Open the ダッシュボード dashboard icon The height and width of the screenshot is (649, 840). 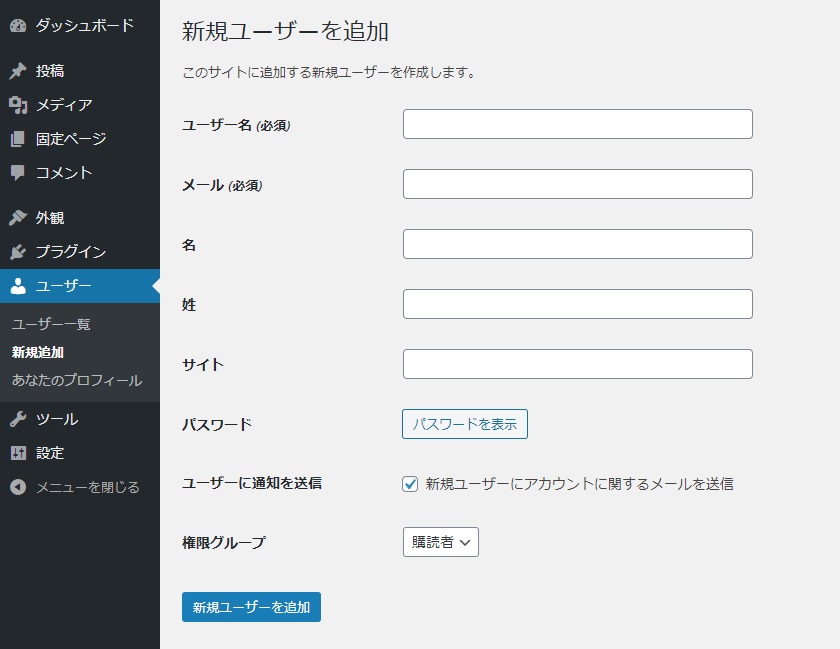click(x=18, y=26)
